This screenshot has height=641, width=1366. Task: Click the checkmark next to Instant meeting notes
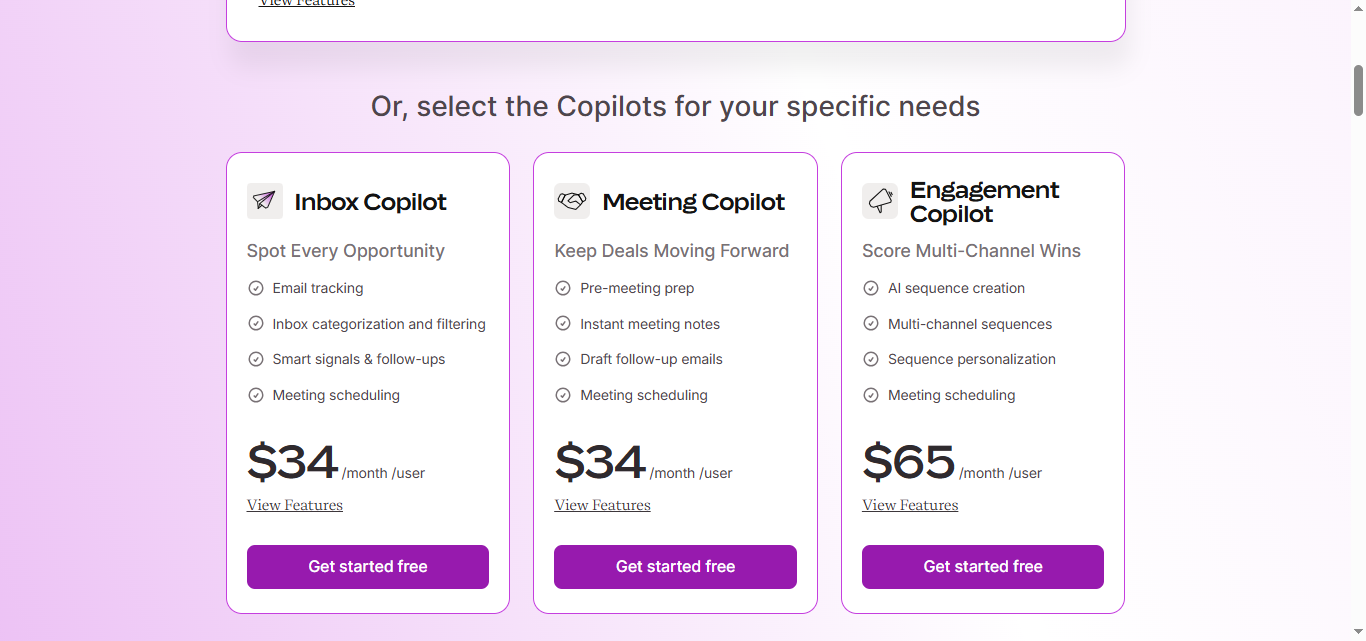(562, 323)
